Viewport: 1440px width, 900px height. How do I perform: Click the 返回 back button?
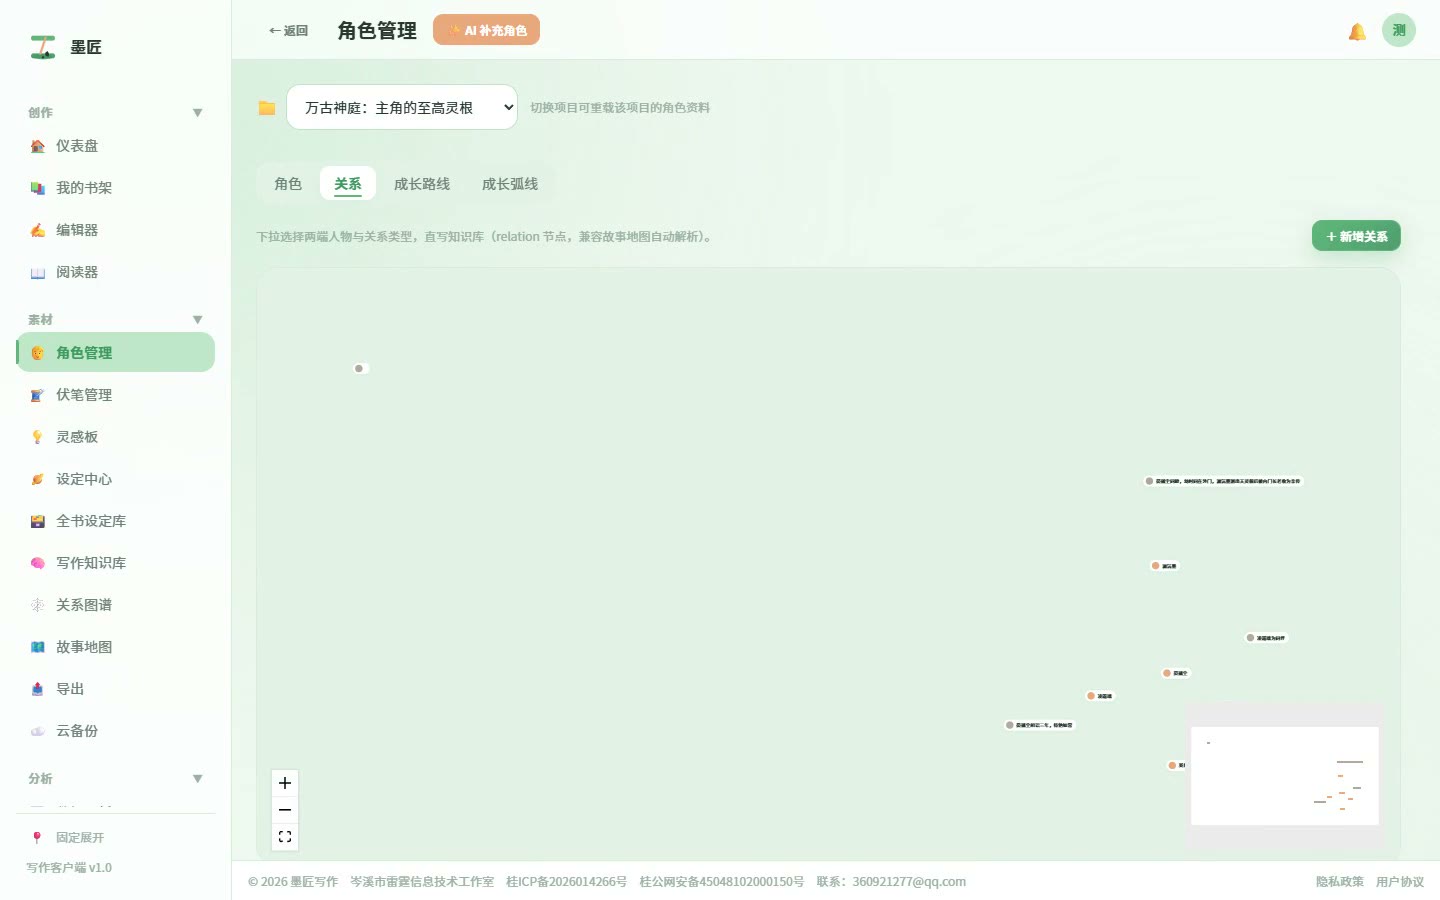click(x=288, y=31)
